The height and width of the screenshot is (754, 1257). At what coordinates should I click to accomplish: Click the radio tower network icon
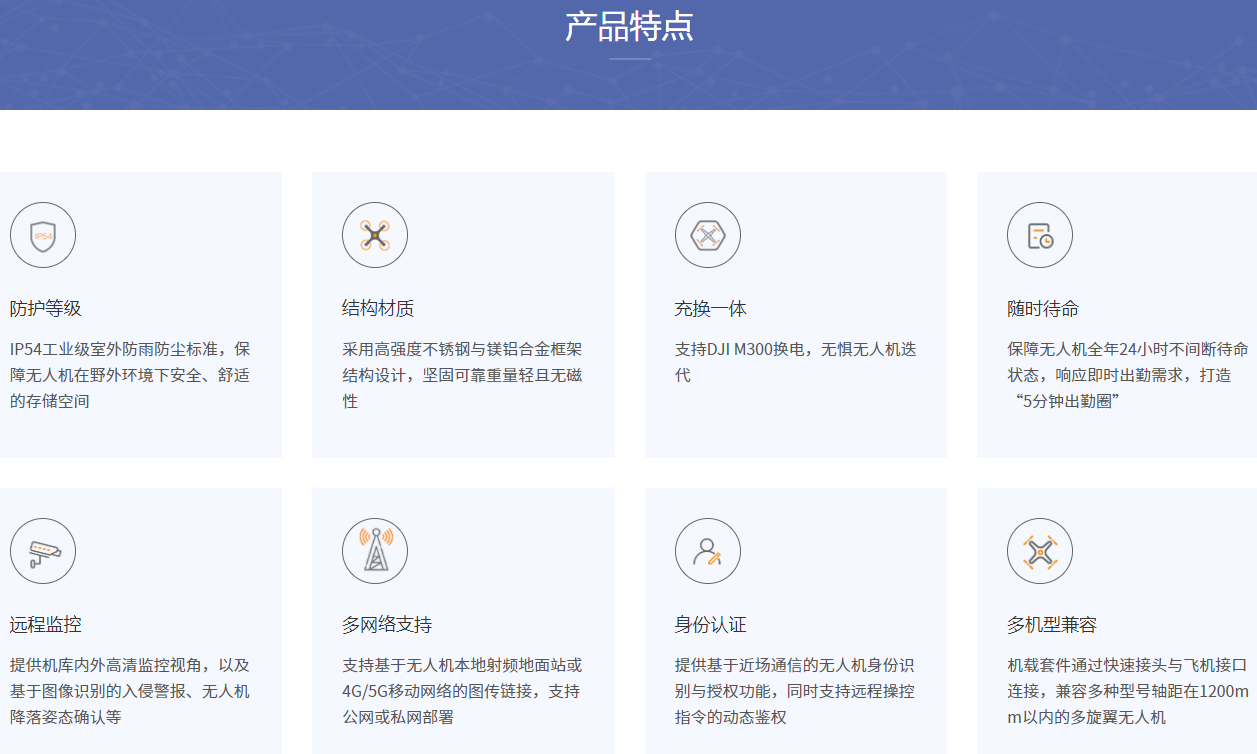pyautogui.click(x=375, y=551)
